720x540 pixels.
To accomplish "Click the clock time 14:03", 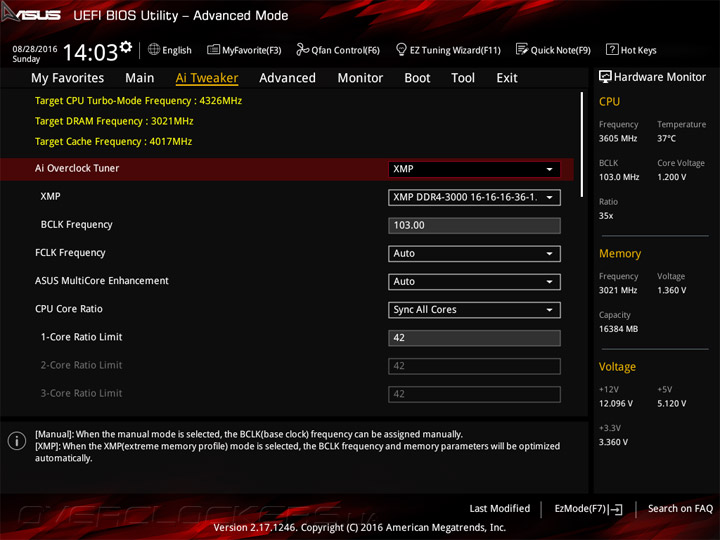I will click(x=90, y=52).
